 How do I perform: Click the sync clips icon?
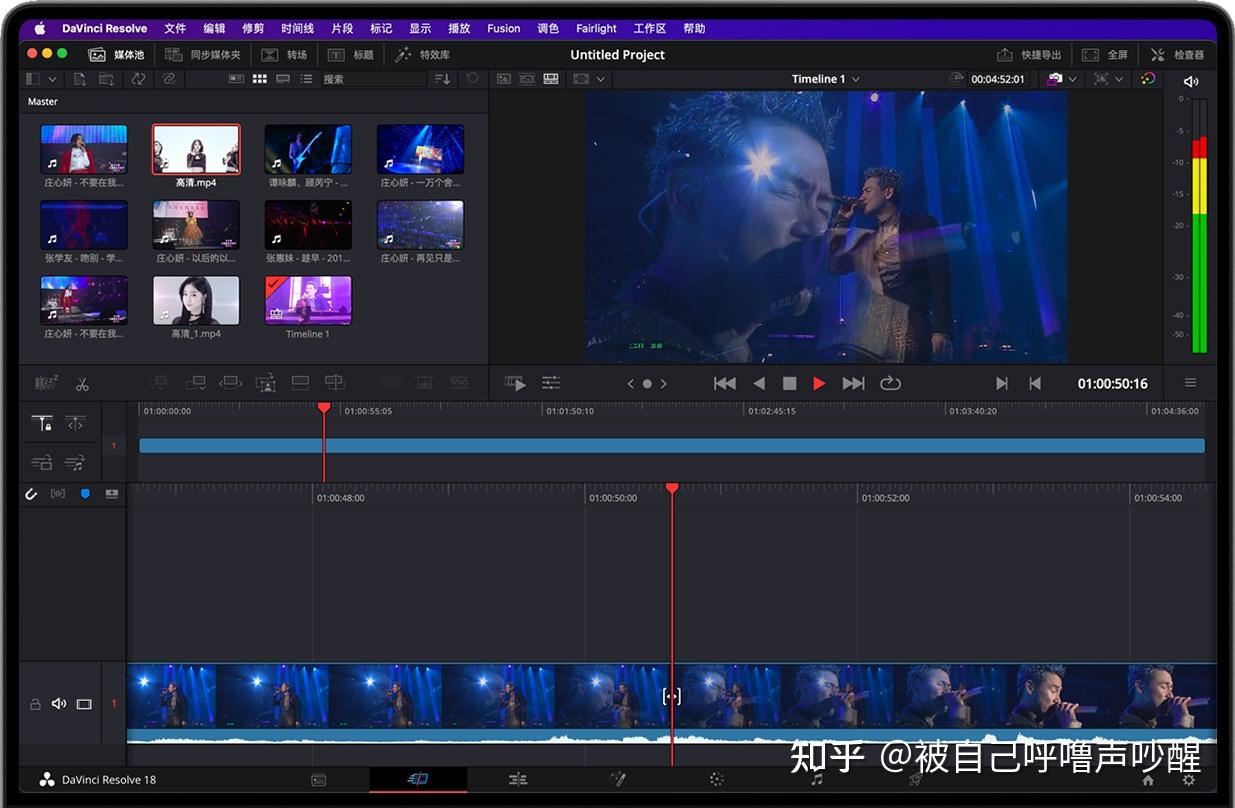[x=138, y=79]
